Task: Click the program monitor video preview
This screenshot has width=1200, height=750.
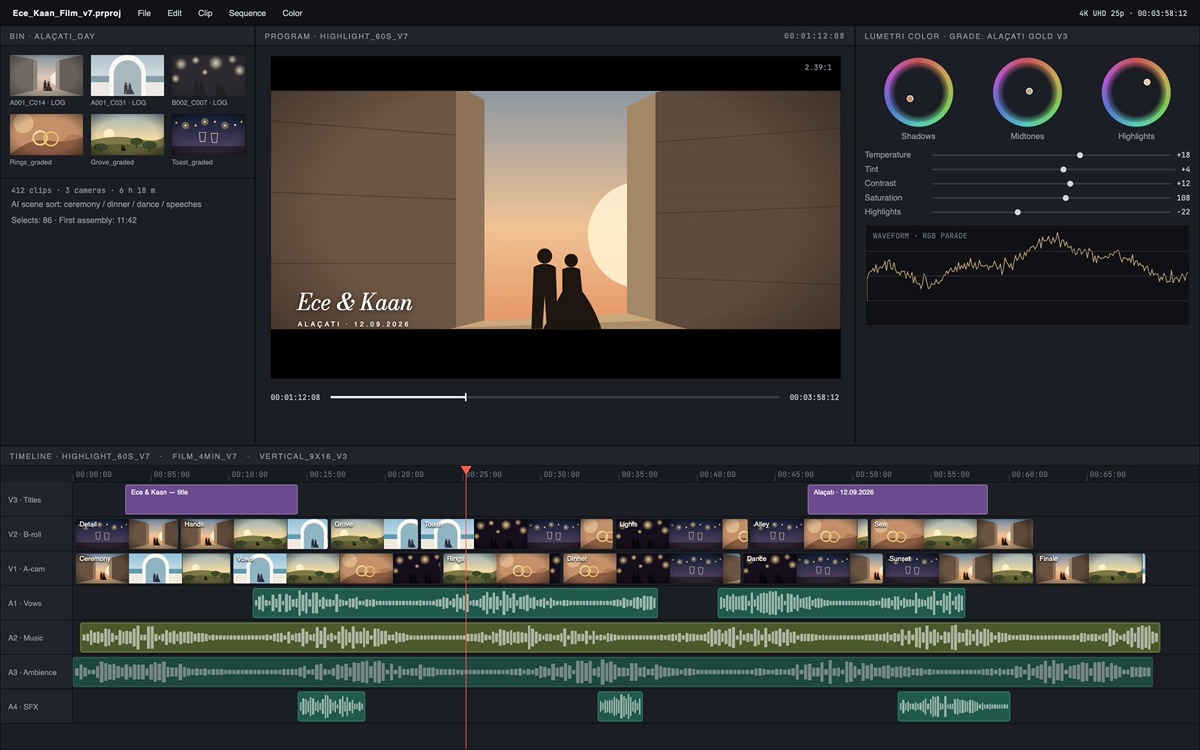Action: 555,217
